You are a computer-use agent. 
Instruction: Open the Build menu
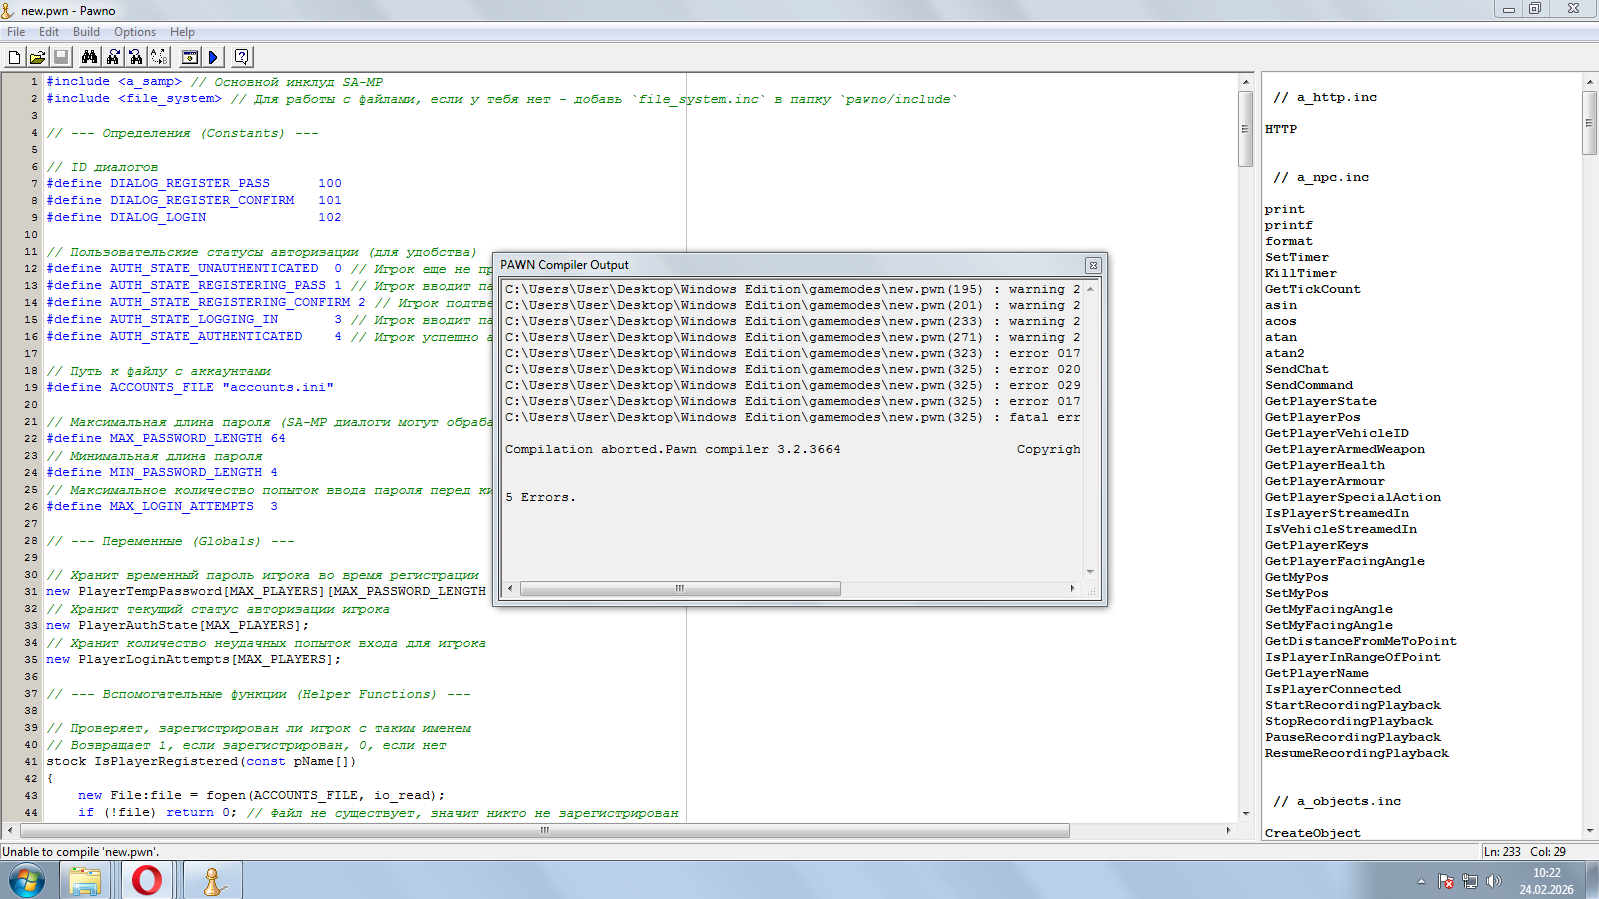point(86,32)
